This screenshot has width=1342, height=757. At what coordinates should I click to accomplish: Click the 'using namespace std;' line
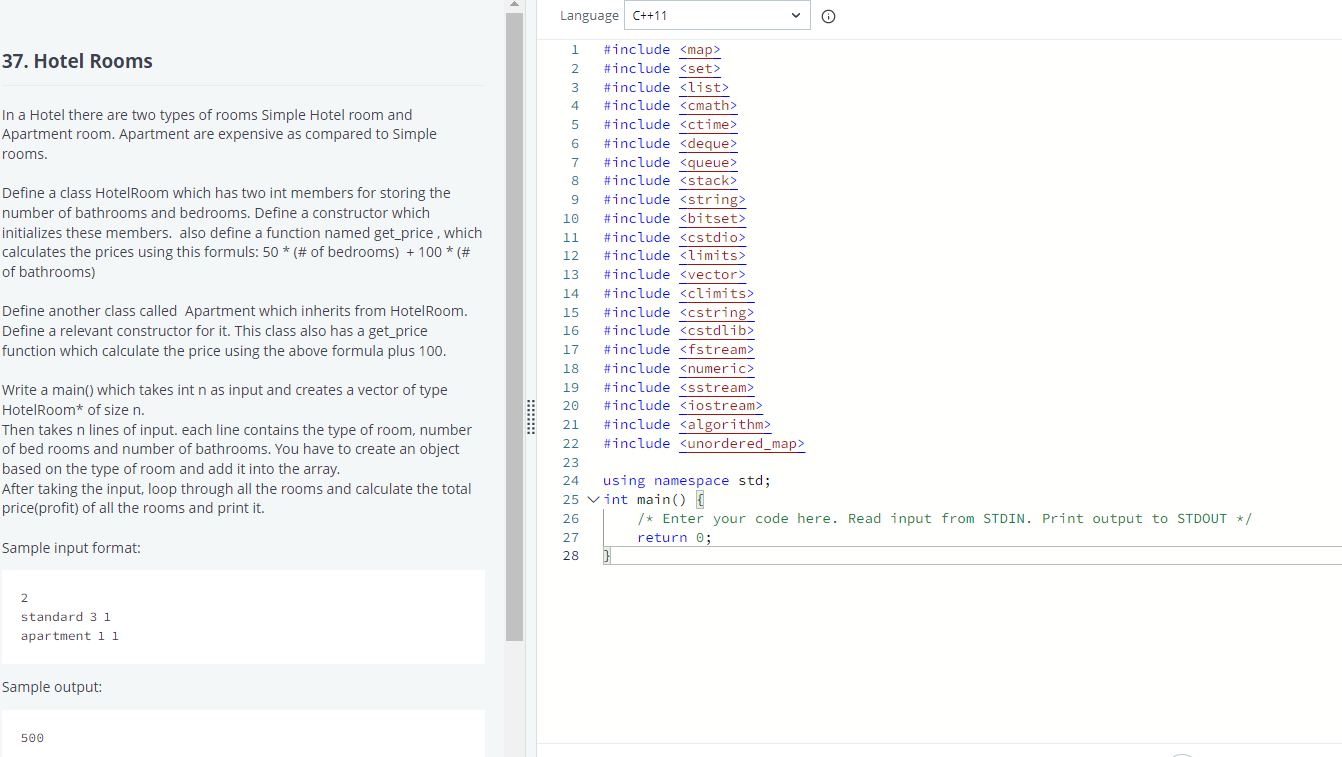pyautogui.click(x=687, y=481)
